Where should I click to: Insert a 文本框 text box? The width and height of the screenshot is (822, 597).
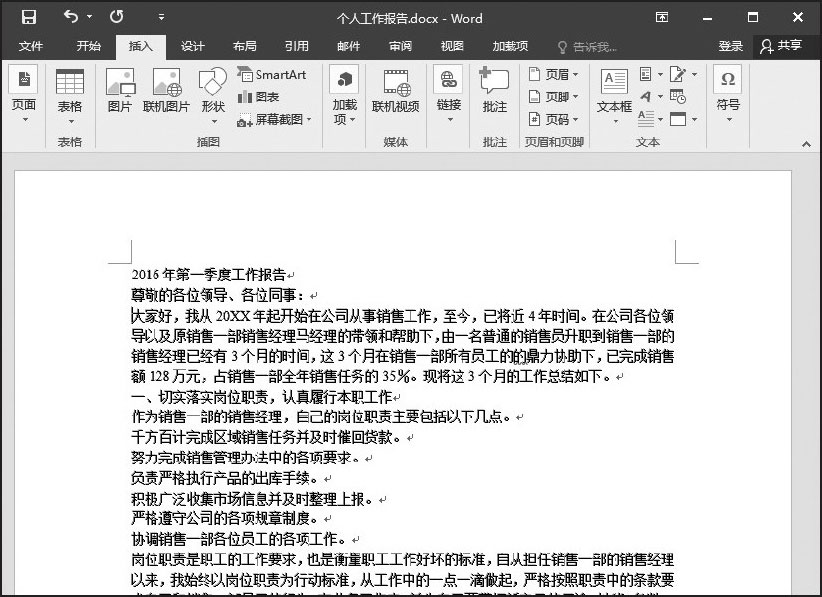click(x=614, y=90)
